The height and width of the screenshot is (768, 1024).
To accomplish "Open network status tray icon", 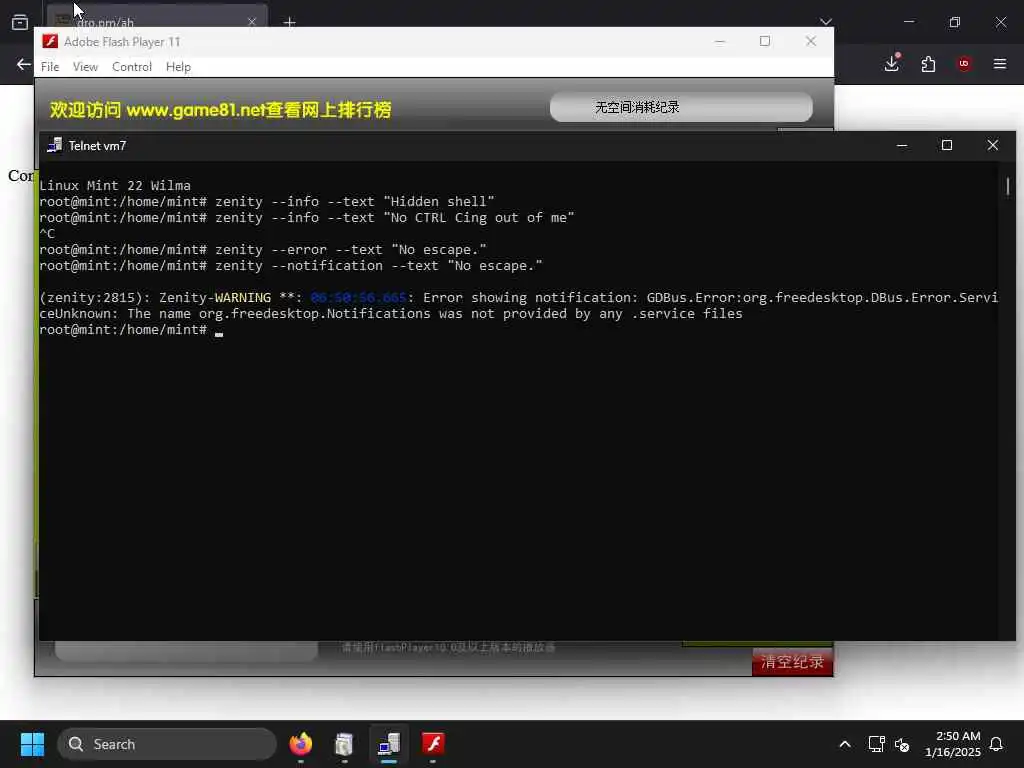I will tap(876, 744).
